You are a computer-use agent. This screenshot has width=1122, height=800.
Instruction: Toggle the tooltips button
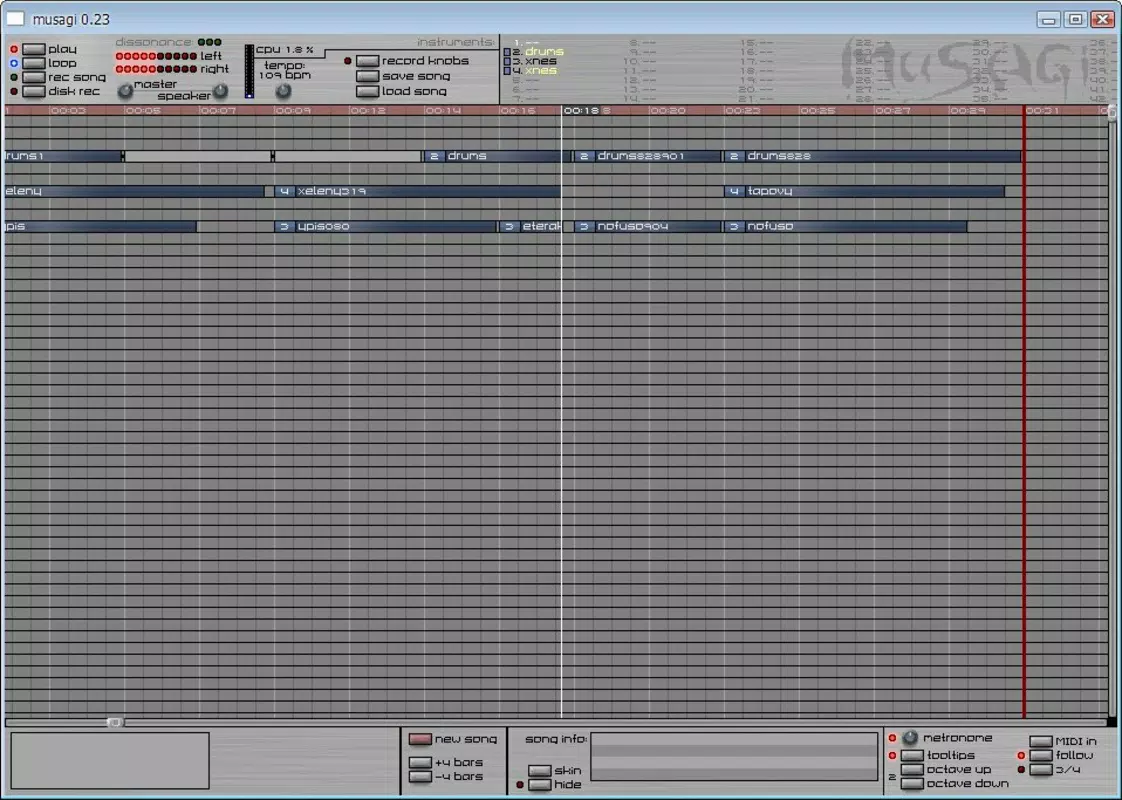coord(912,756)
